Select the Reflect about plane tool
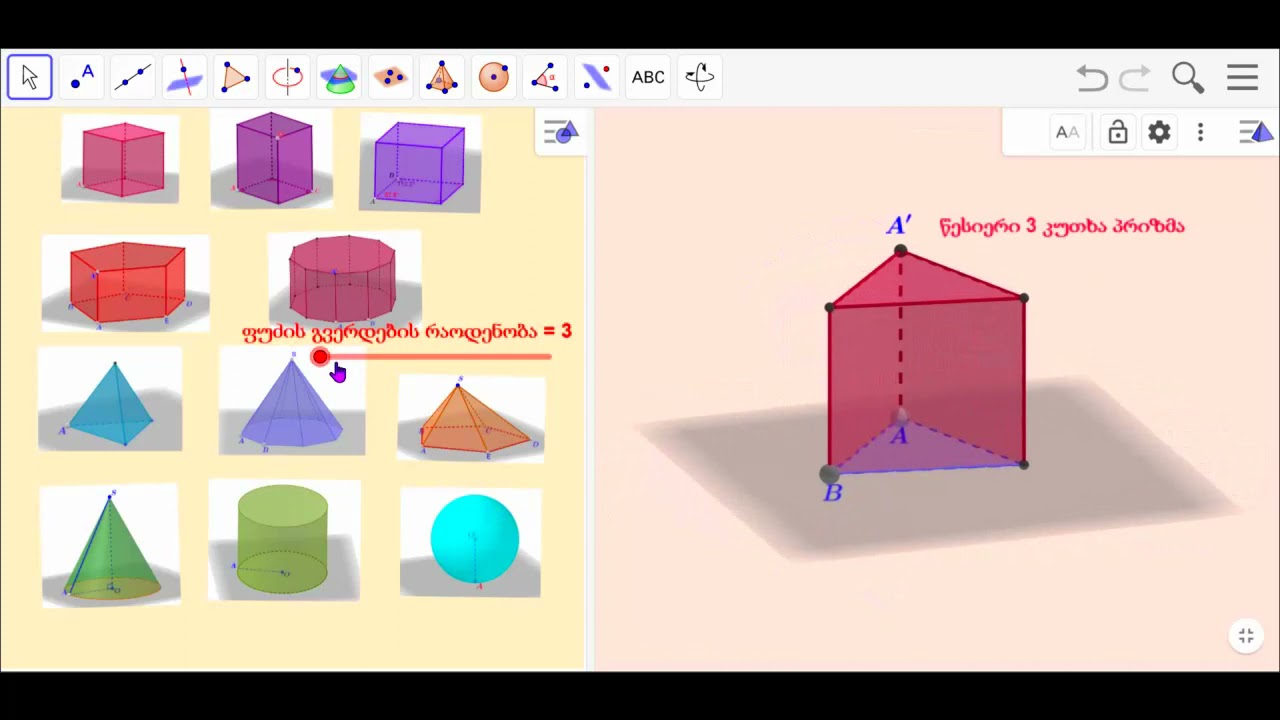Viewport: 1280px width, 720px height. pos(596,77)
